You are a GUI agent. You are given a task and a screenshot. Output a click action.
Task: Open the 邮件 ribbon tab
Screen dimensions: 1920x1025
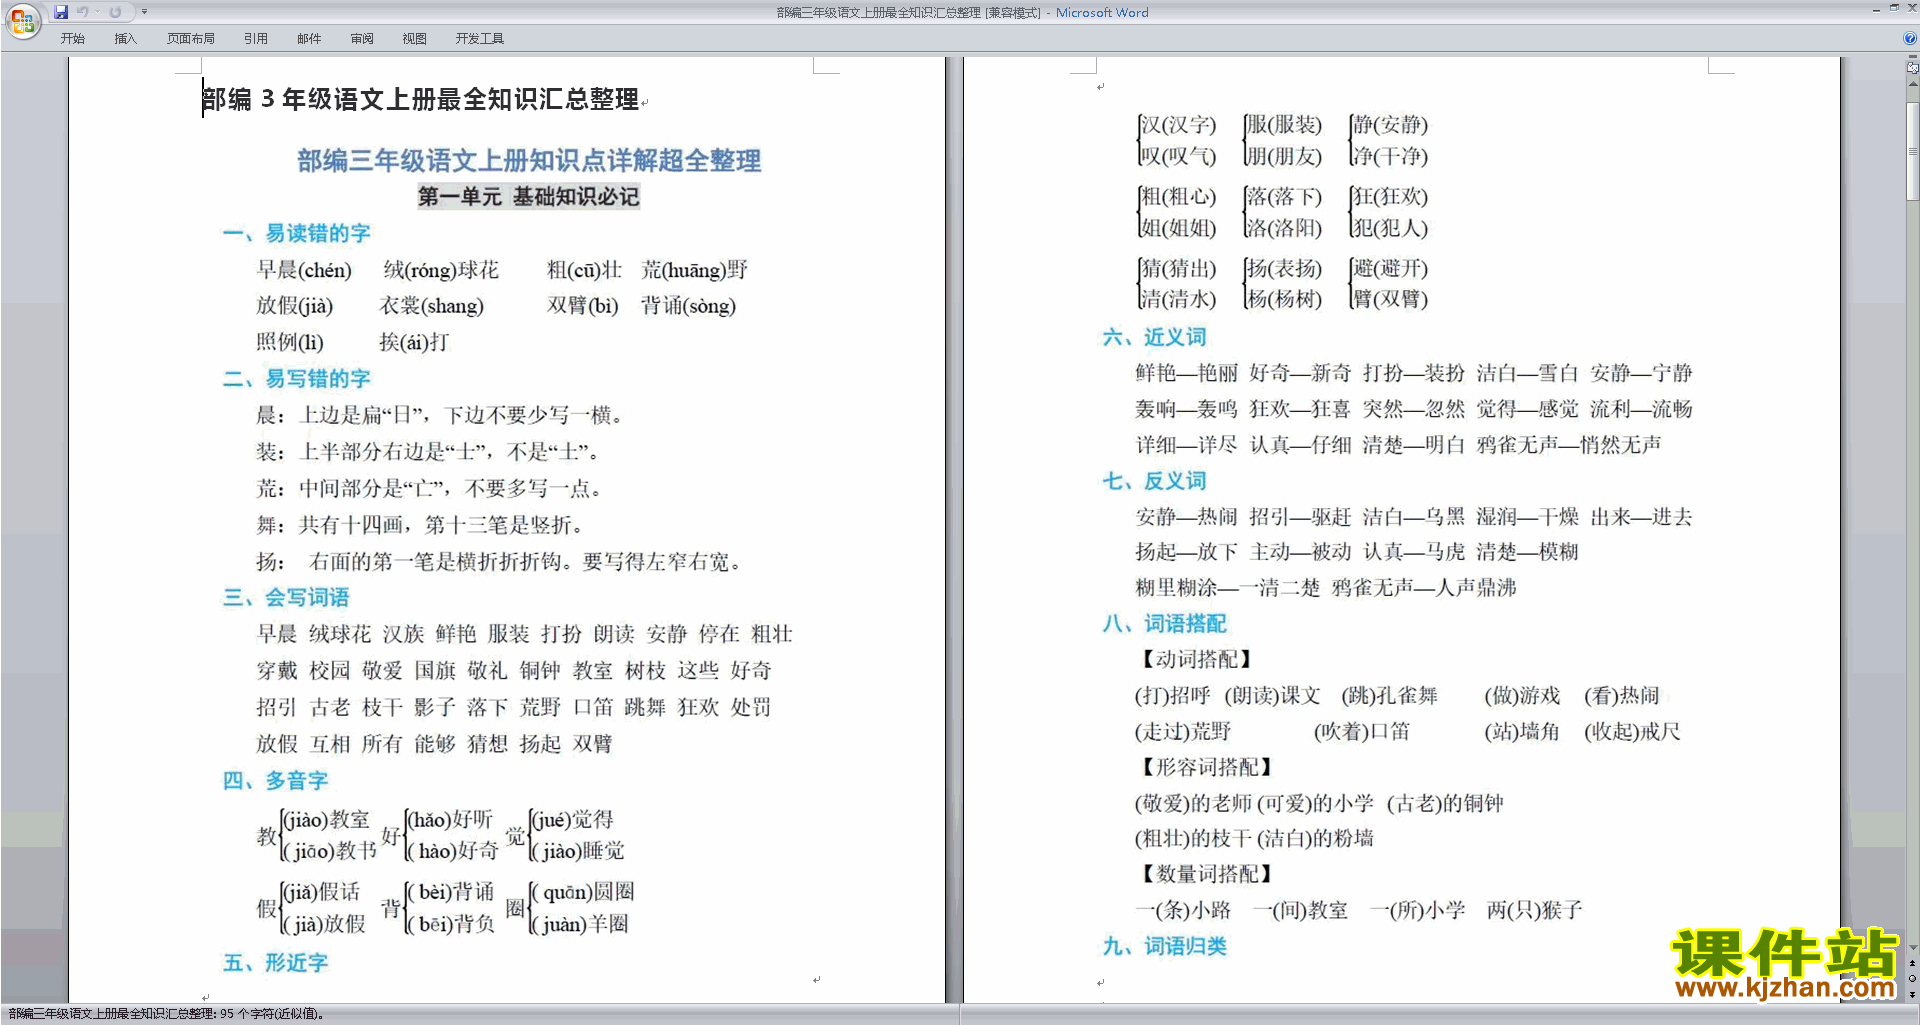(309, 38)
